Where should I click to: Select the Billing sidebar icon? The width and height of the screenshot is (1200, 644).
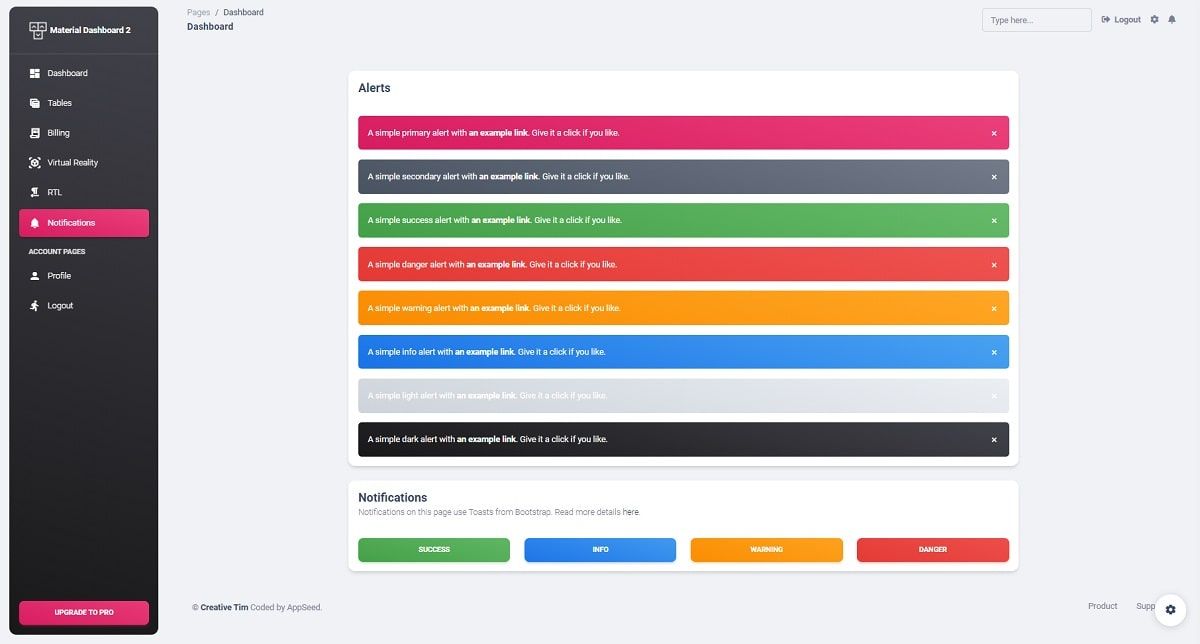tap(37, 132)
